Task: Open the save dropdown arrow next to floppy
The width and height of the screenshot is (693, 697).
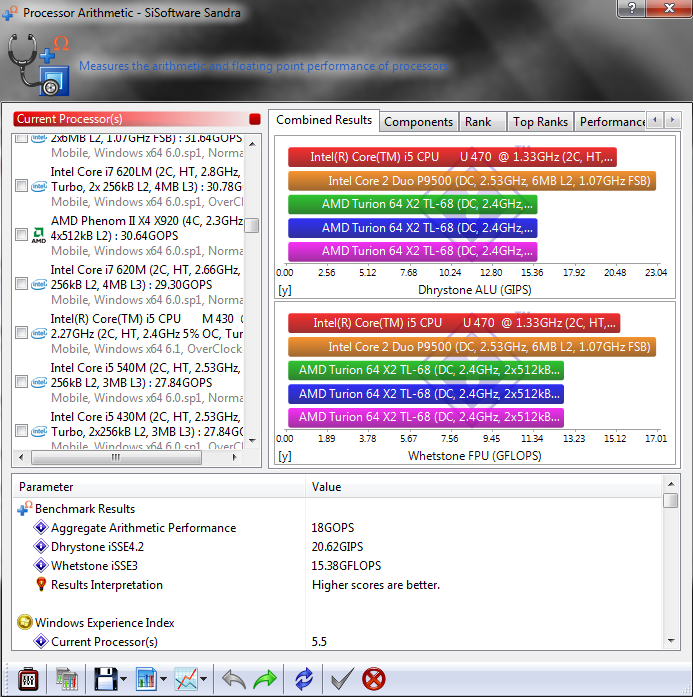Action: pyautogui.click(x=124, y=679)
